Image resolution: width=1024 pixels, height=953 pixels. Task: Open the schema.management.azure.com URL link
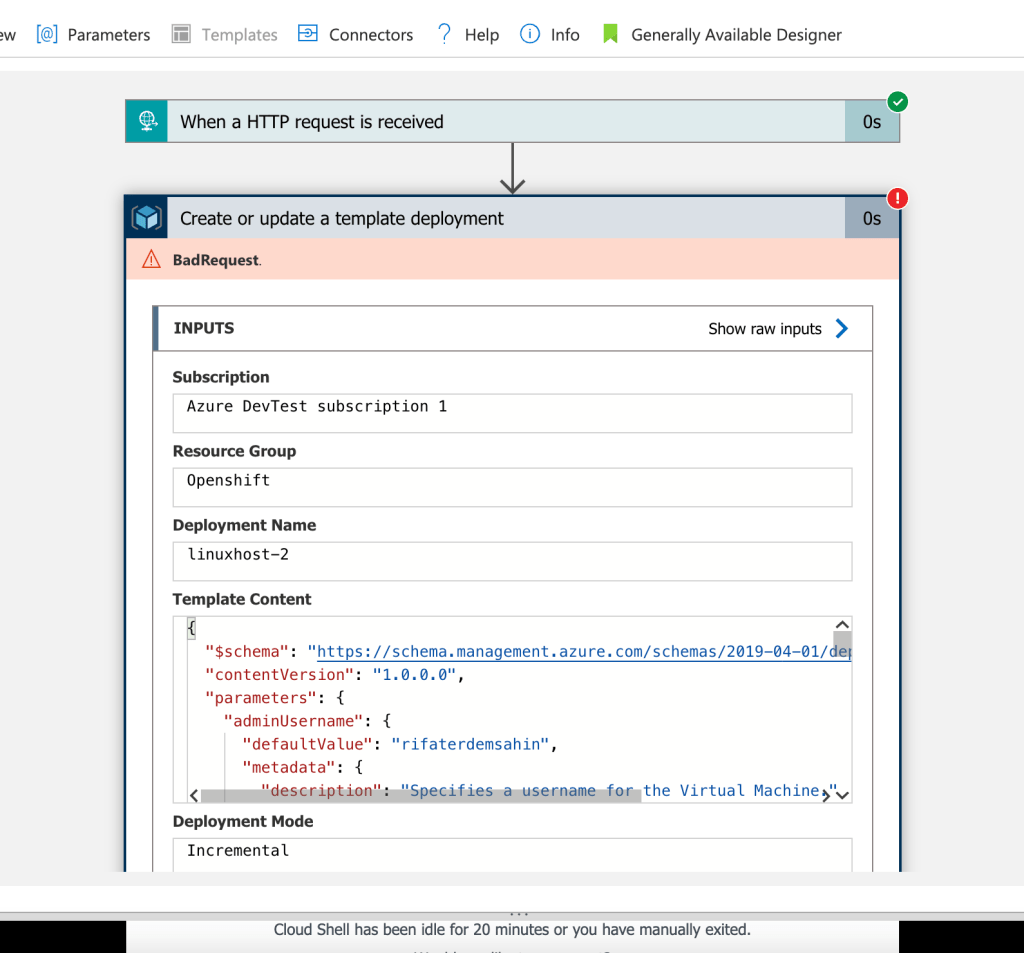pos(584,651)
